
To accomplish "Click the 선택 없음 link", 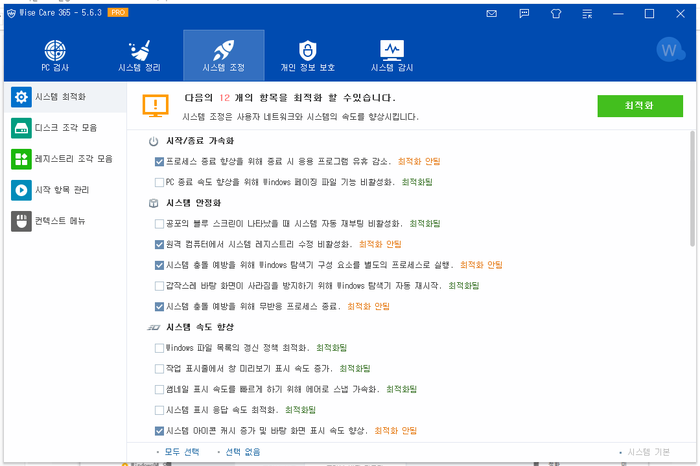I will [243, 452].
